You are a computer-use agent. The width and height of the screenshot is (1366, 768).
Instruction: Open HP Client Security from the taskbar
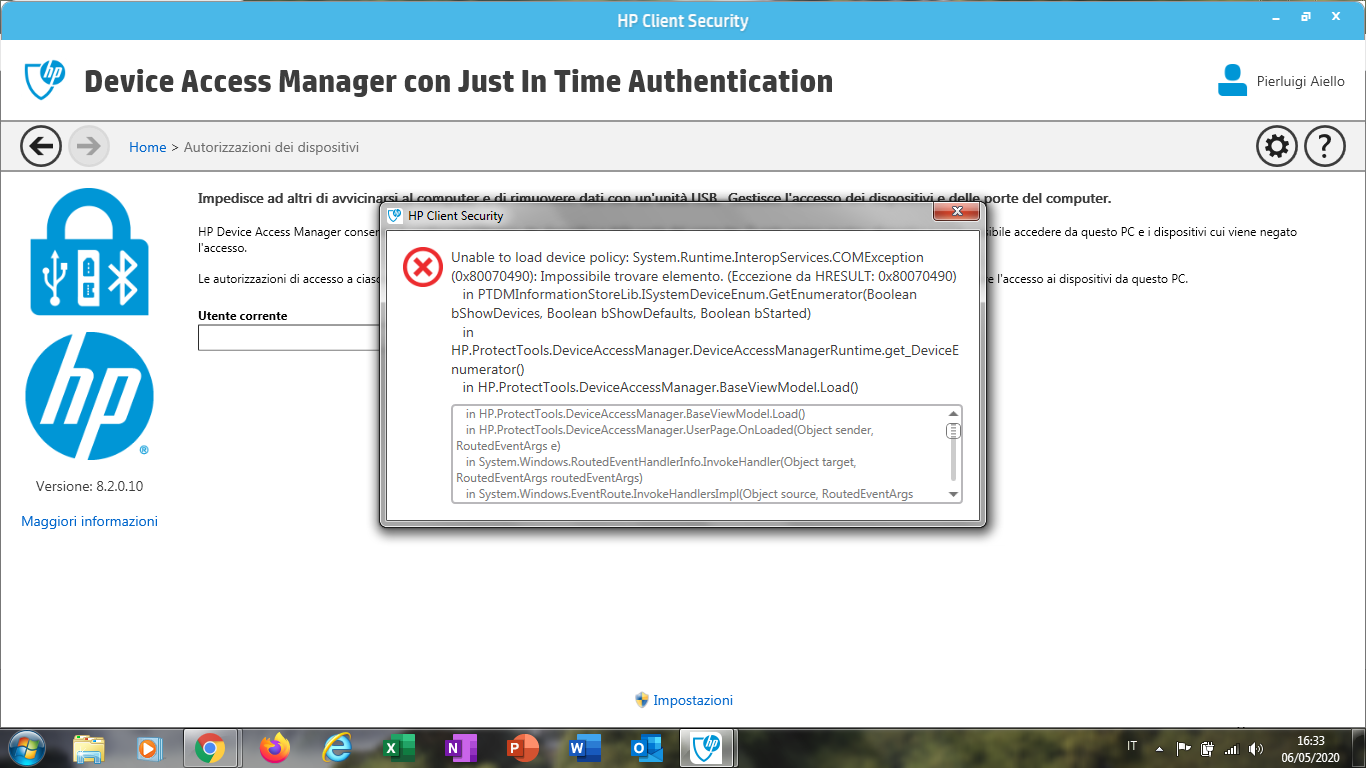pyautogui.click(x=709, y=747)
